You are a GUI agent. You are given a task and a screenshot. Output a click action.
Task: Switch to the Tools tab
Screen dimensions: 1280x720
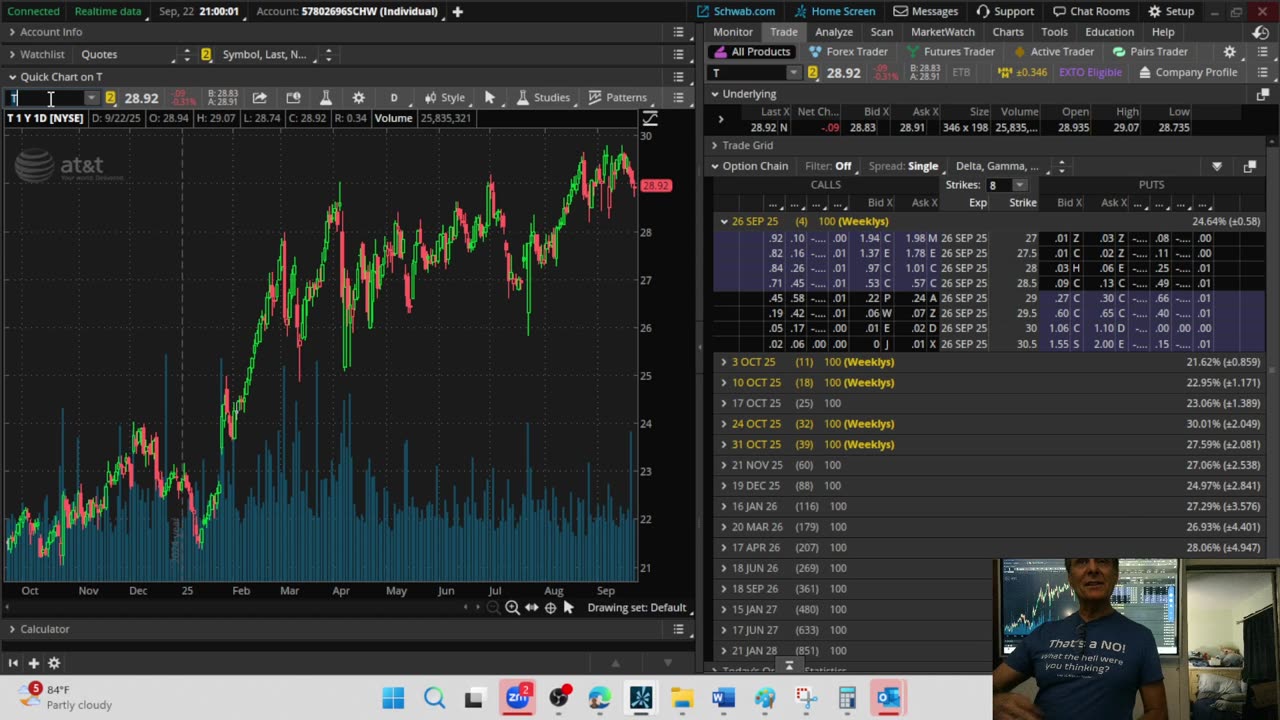pyautogui.click(x=1054, y=32)
